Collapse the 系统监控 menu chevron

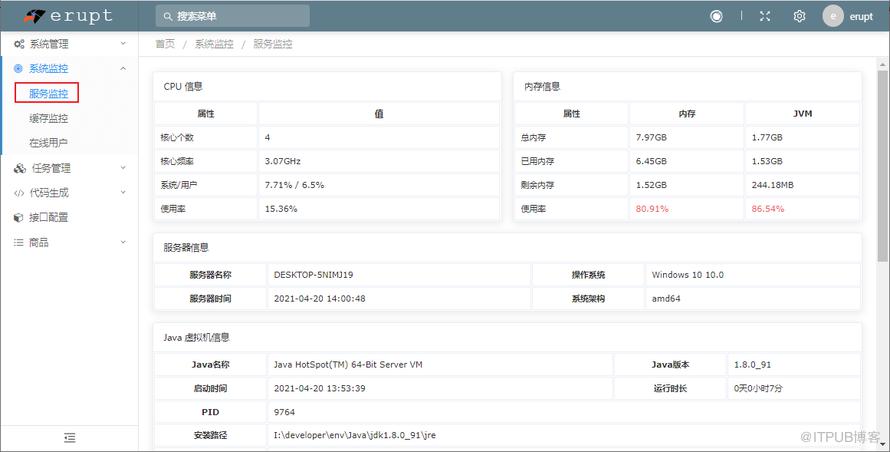[x=123, y=68]
